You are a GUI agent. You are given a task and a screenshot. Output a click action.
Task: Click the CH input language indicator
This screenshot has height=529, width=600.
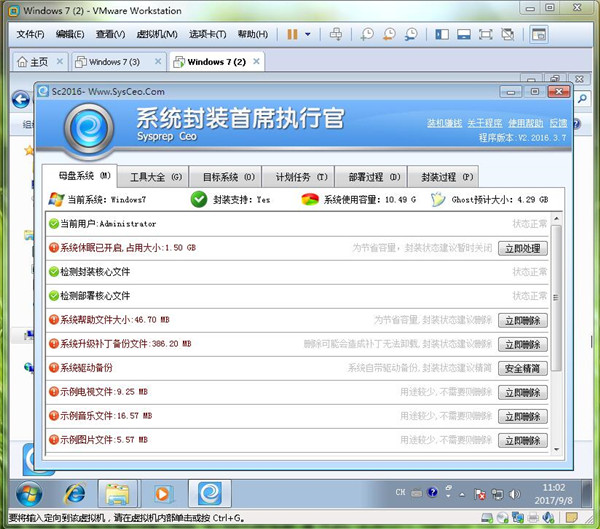401,493
